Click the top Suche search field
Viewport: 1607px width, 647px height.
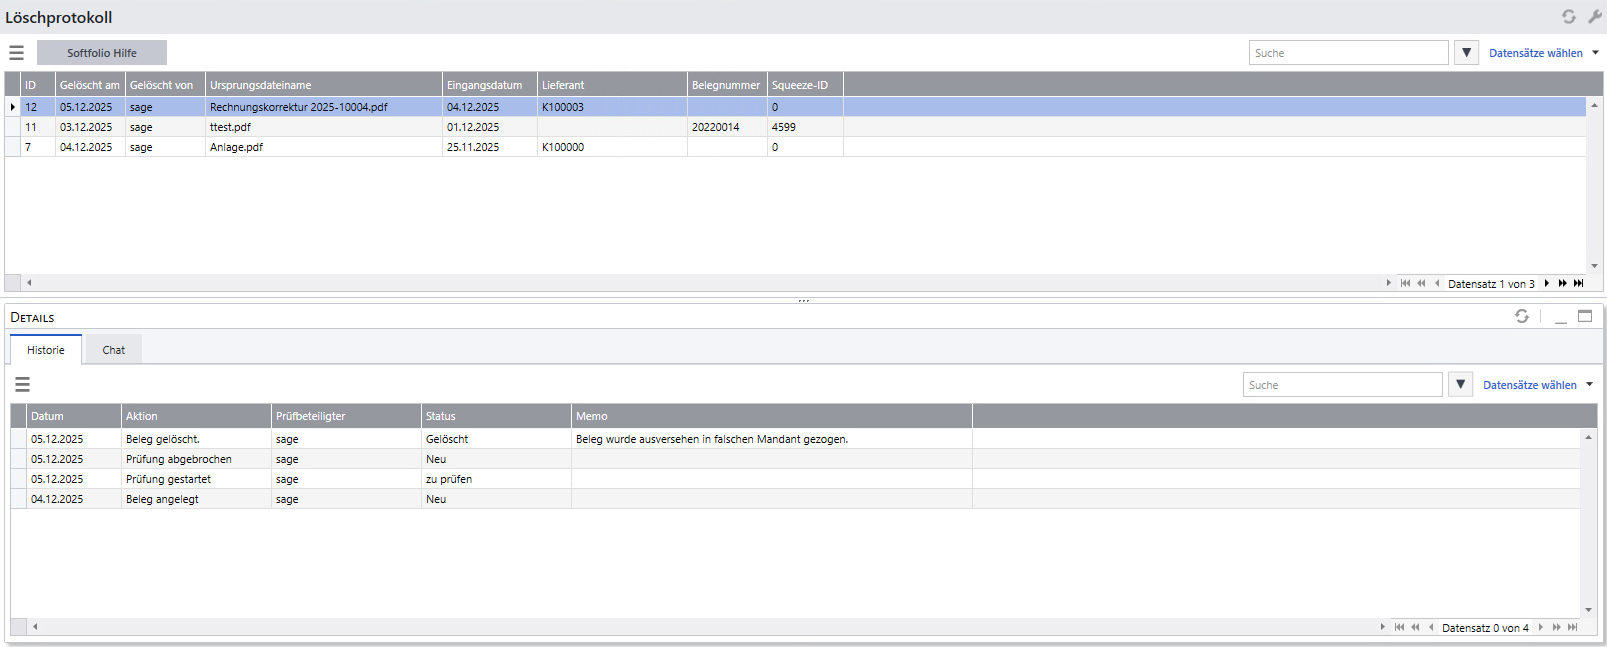(x=1347, y=53)
